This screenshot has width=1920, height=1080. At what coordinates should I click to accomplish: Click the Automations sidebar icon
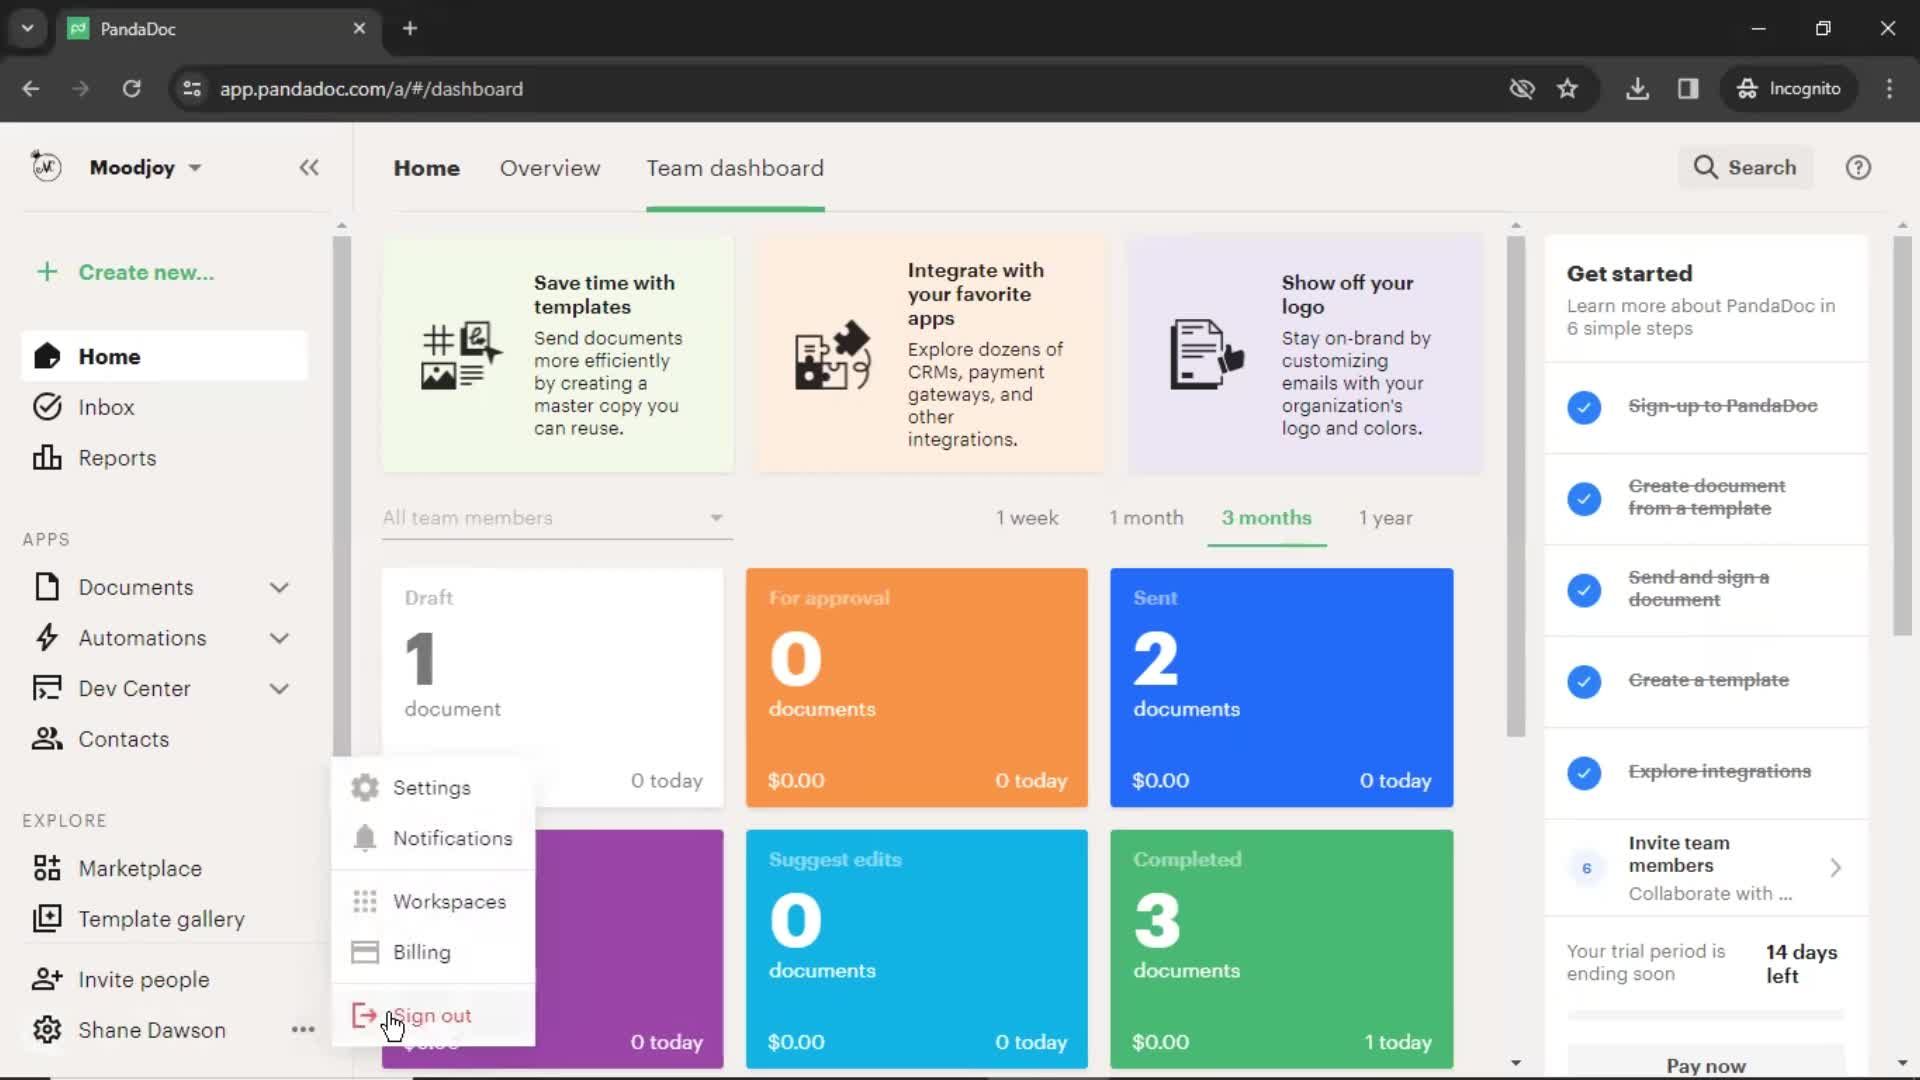[x=46, y=637]
